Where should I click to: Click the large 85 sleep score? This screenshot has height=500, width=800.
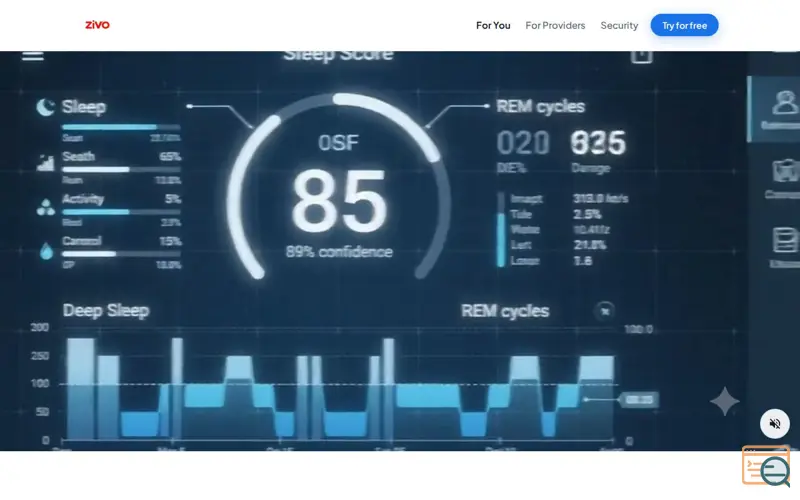point(339,201)
